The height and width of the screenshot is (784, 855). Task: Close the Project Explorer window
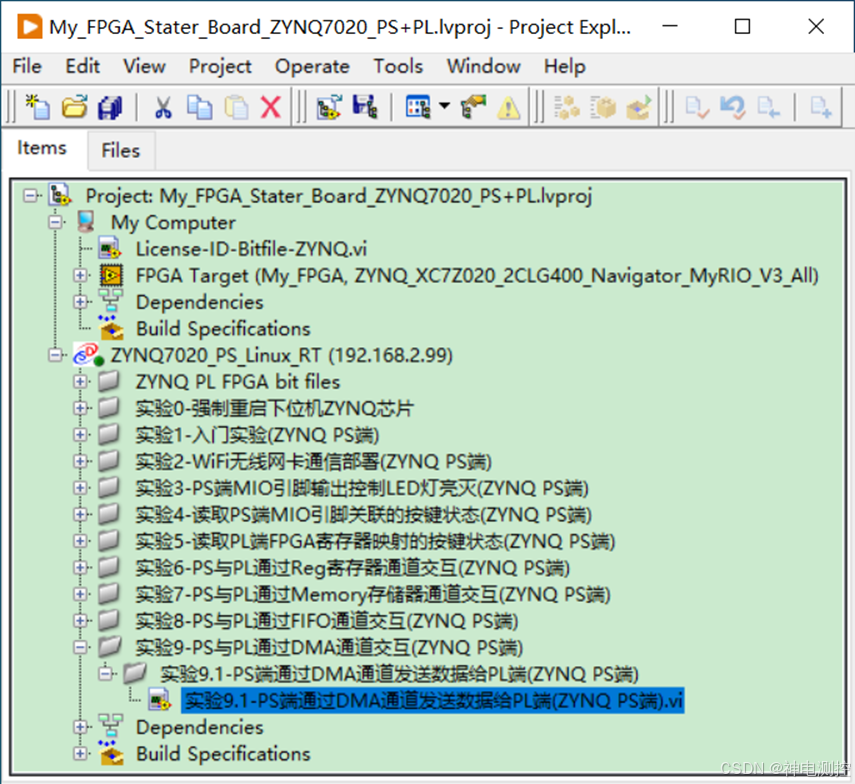click(816, 26)
